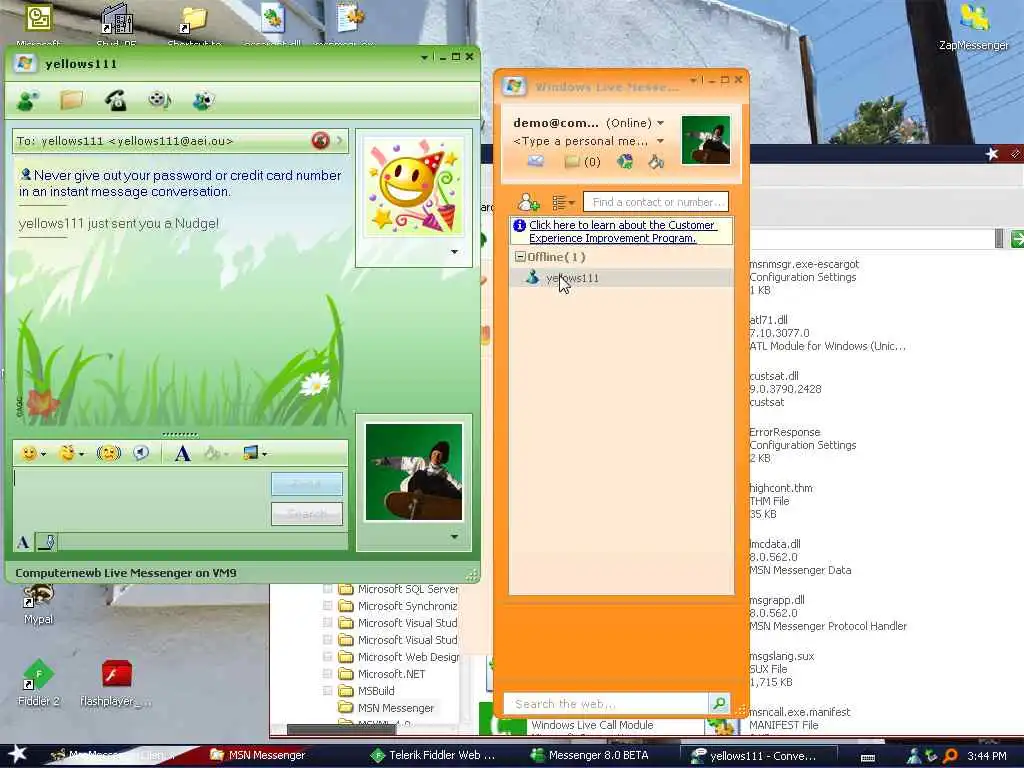Viewport: 1024px width, 768px height.
Task: Open personal message dropdown arrow
Action: pos(660,141)
